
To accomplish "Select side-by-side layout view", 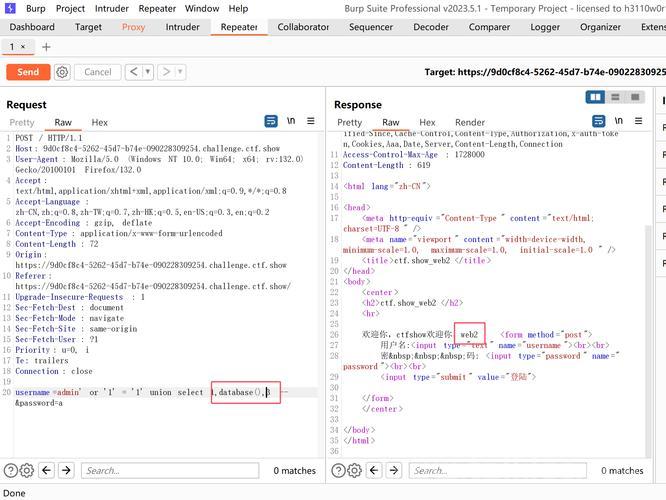I will tap(595, 97).
